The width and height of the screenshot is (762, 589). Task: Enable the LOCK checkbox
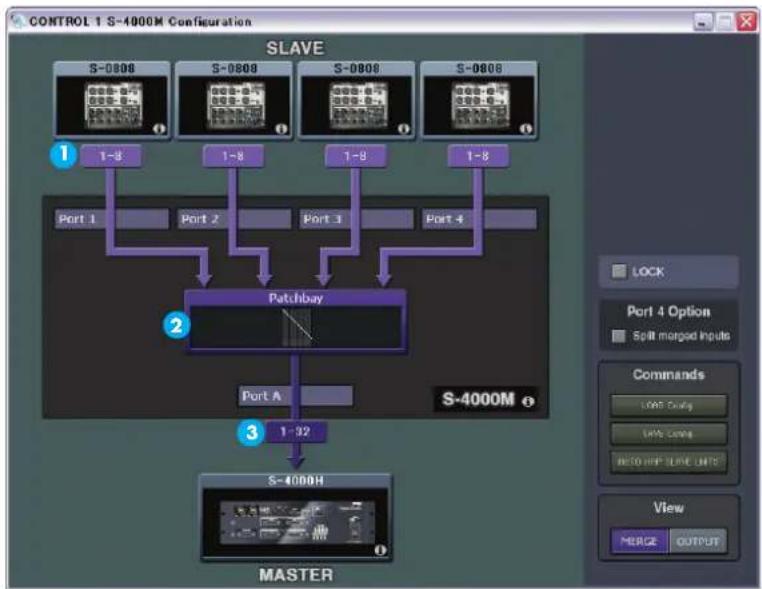pos(619,271)
